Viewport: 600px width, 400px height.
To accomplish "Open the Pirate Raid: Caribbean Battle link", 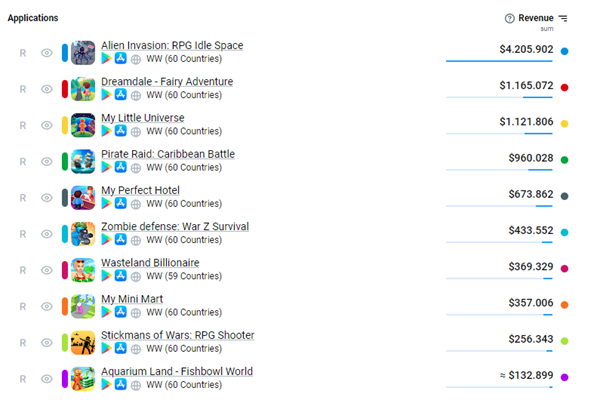I will point(167,154).
